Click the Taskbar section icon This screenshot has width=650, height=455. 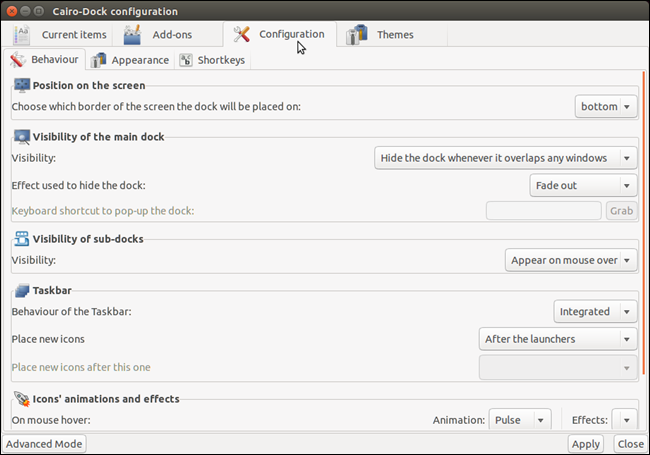(21, 290)
